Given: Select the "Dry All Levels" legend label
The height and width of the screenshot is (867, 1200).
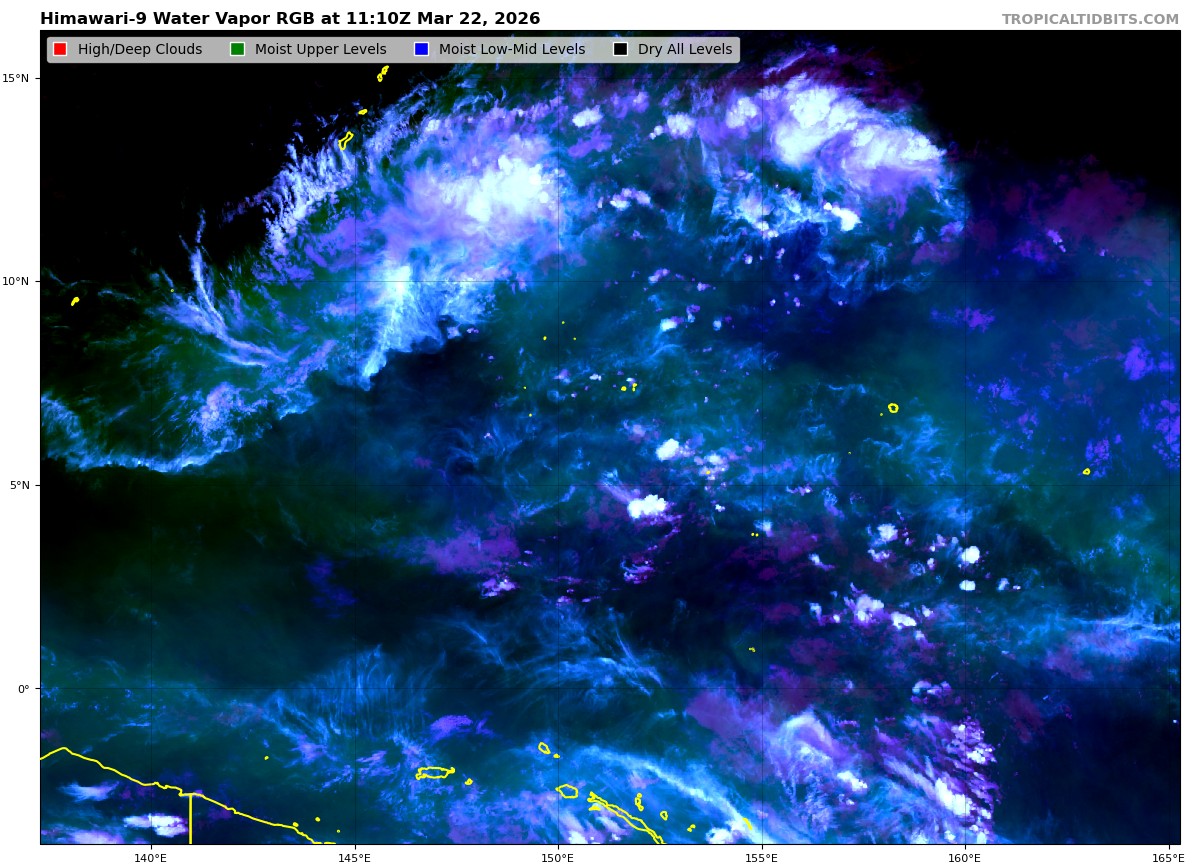Looking at the screenshot, I should point(685,49).
